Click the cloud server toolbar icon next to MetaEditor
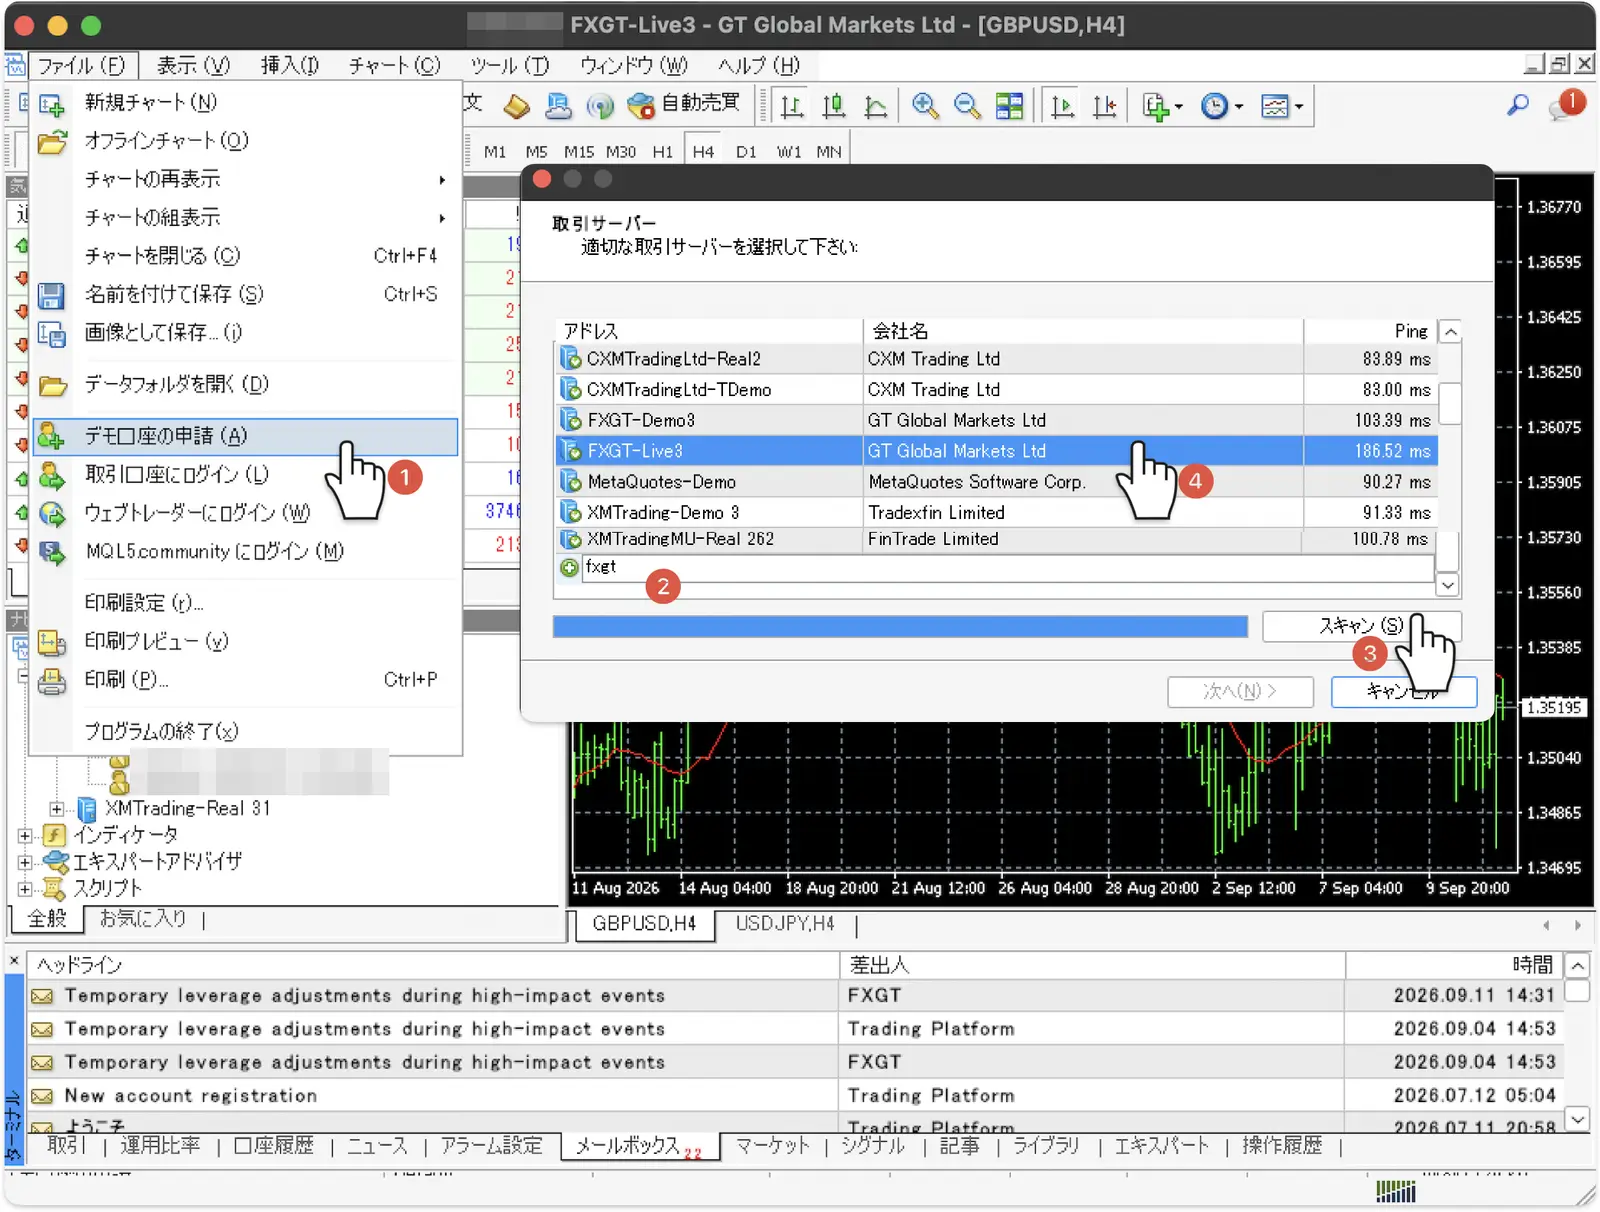 click(x=558, y=105)
